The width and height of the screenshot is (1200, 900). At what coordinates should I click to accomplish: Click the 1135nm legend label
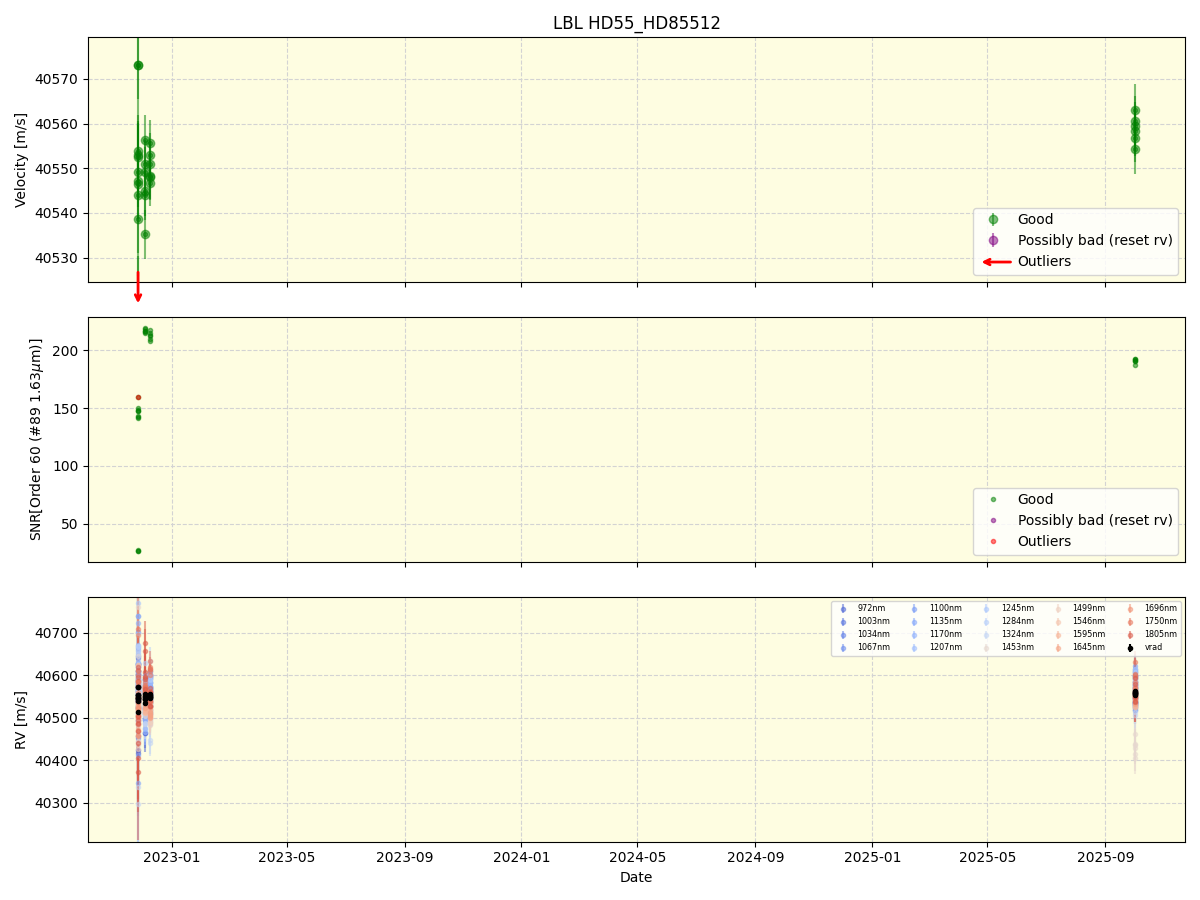(x=946, y=621)
